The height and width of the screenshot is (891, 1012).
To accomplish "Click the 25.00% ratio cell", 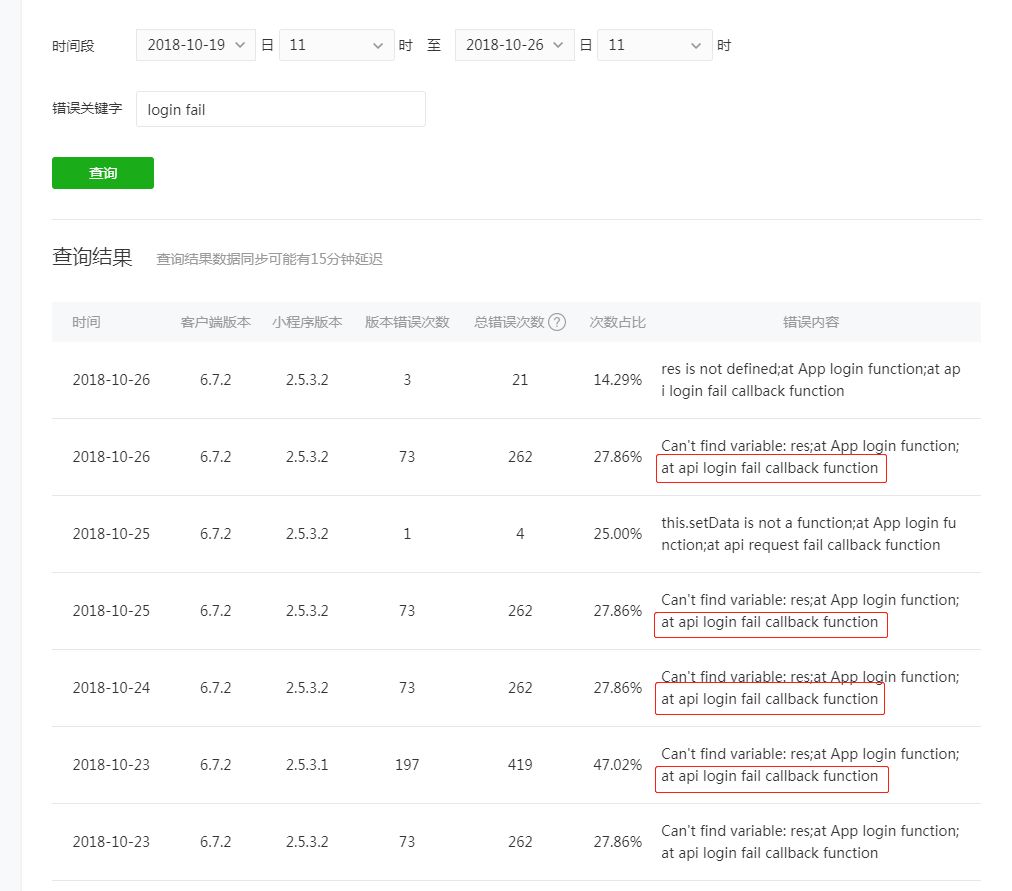I will click(x=618, y=534).
